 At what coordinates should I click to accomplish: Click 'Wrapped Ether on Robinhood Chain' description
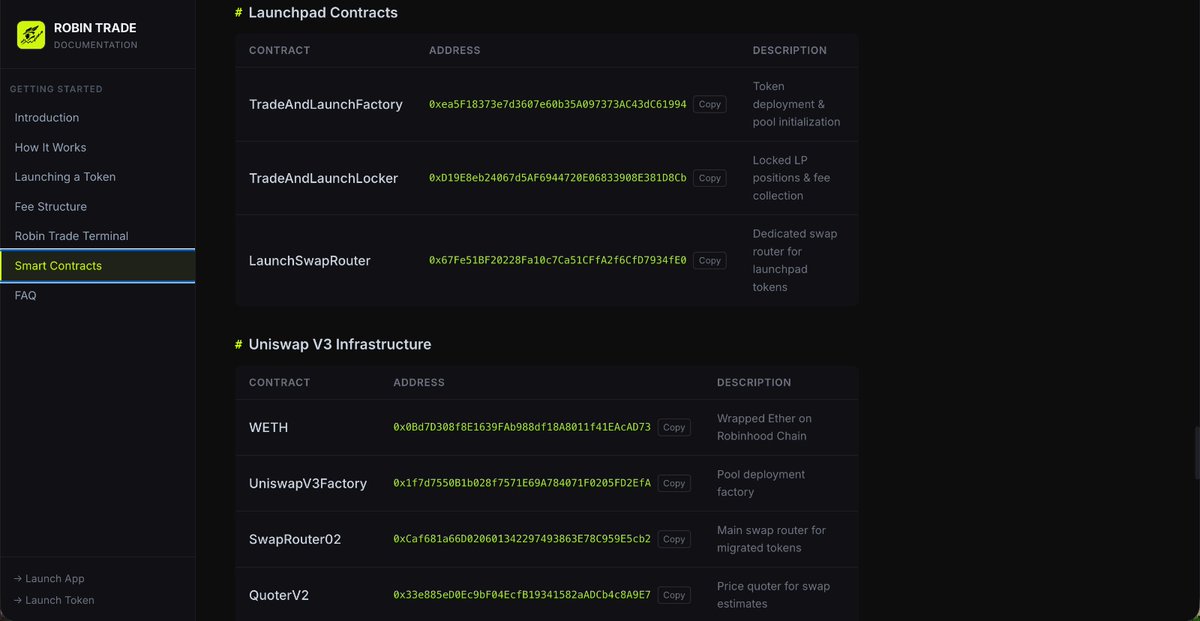[x=765, y=427]
